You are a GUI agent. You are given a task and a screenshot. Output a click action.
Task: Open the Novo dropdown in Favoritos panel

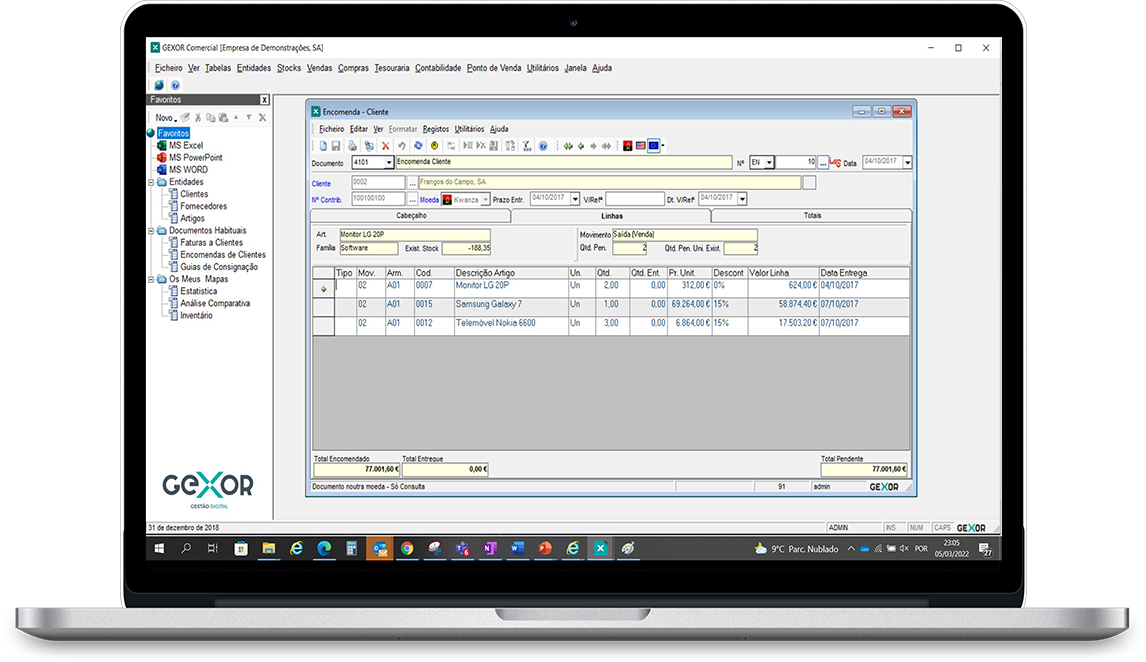coord(166,118)
